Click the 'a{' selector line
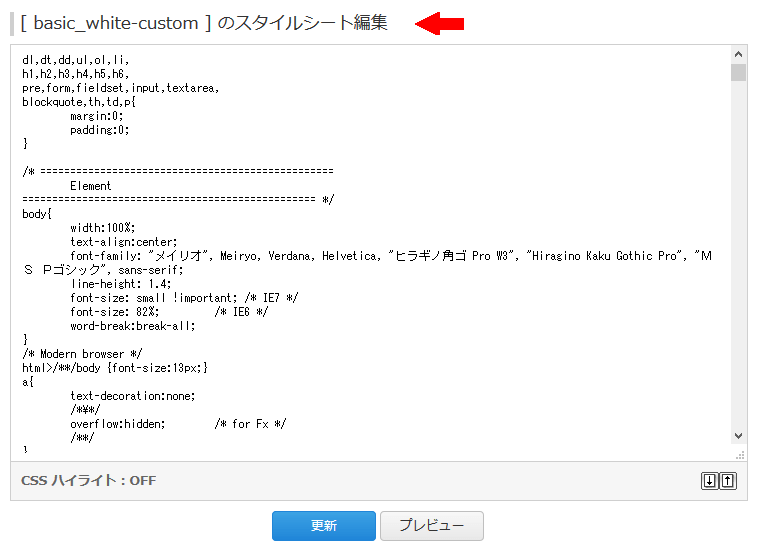The width and height of the screenshot is (771, 552). click(x=28, y=382)
